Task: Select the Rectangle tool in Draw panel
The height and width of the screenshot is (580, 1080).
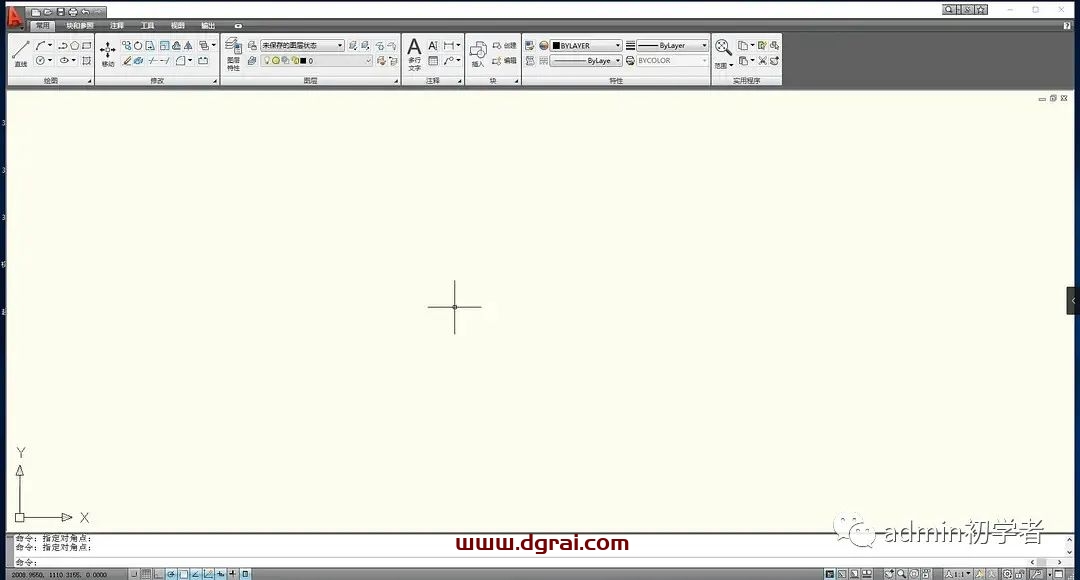Action: (87, 45)
